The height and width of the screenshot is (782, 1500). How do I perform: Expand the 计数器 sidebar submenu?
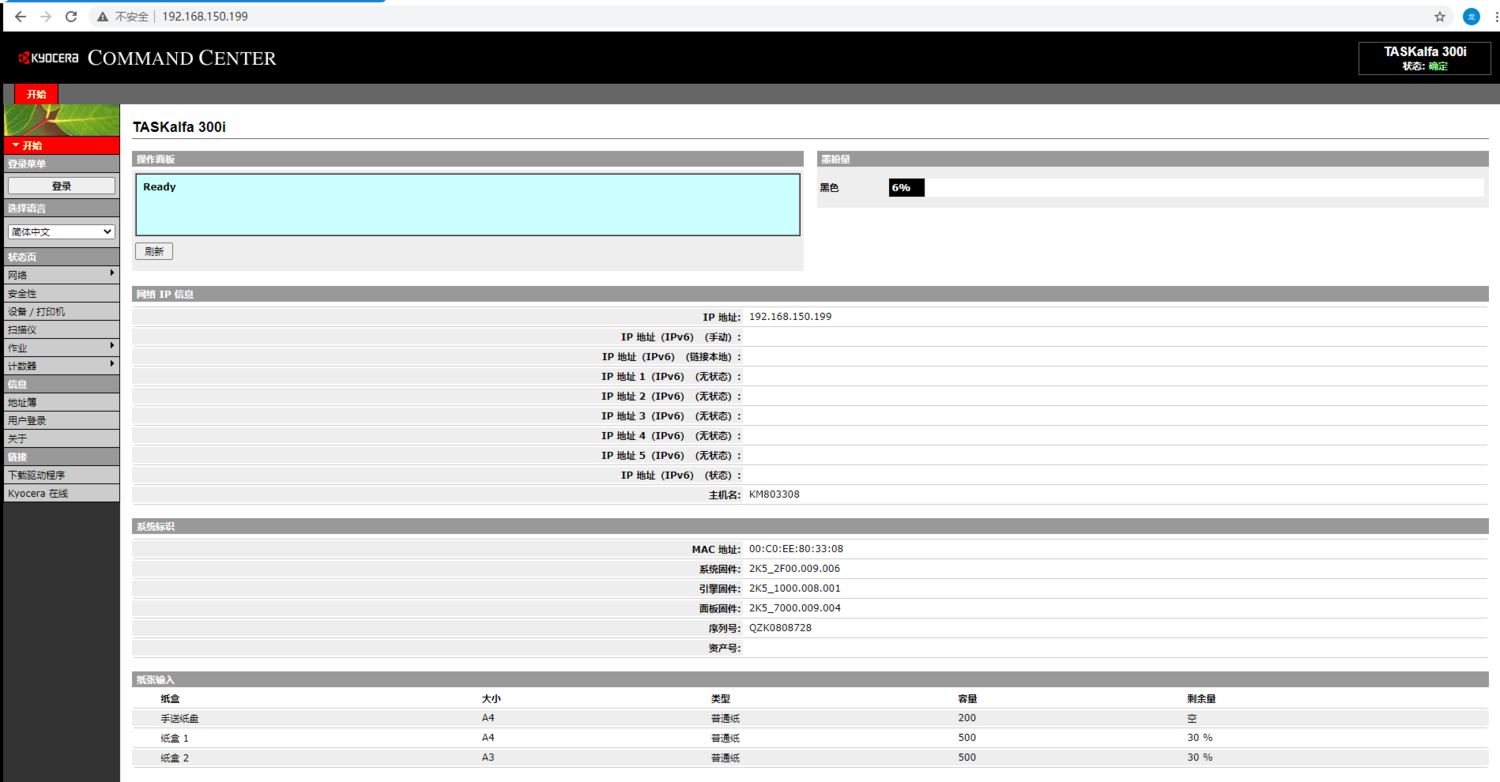[61, 366]
